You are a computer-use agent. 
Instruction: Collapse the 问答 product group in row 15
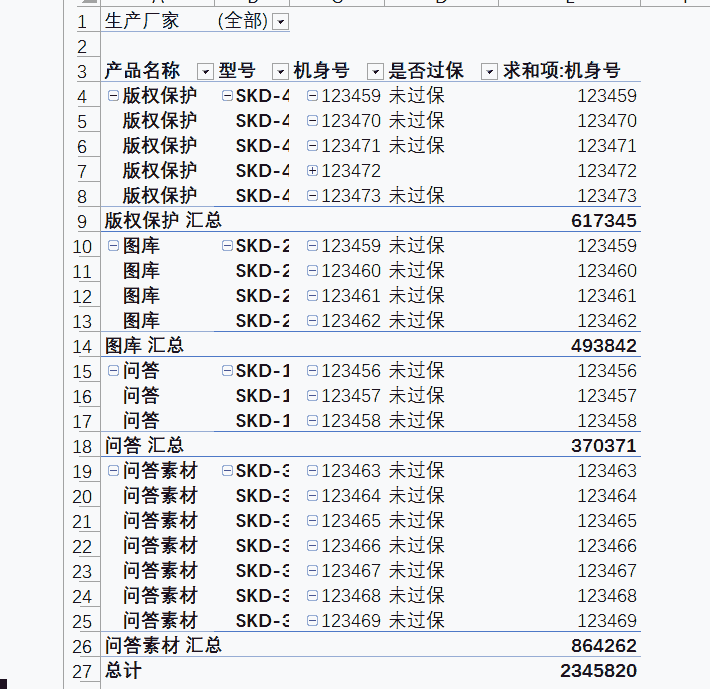[x=113, y=371]
